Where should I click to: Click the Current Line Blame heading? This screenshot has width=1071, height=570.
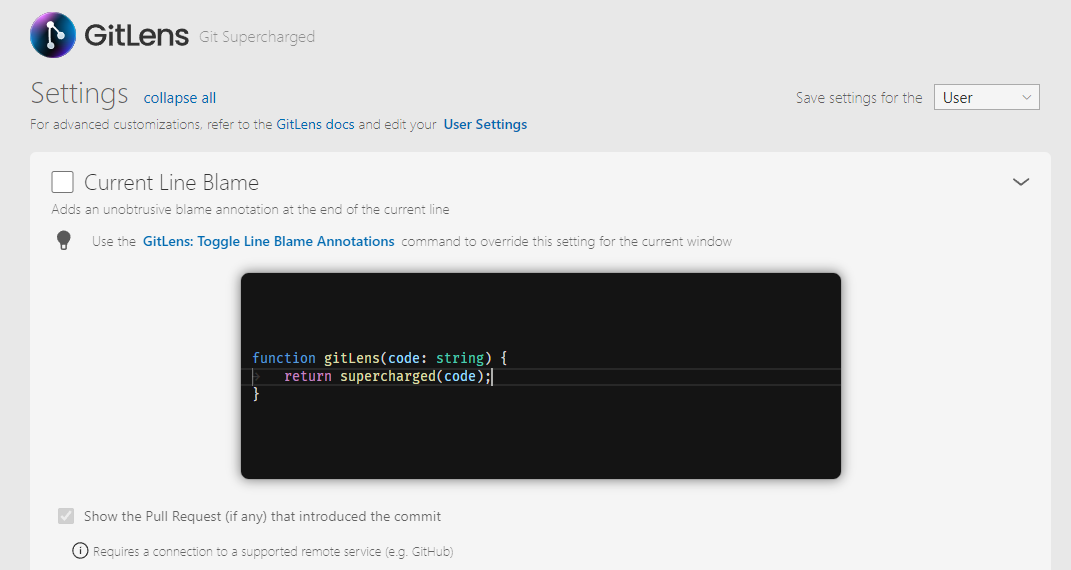pyautogui.click(x=171, y=182)
